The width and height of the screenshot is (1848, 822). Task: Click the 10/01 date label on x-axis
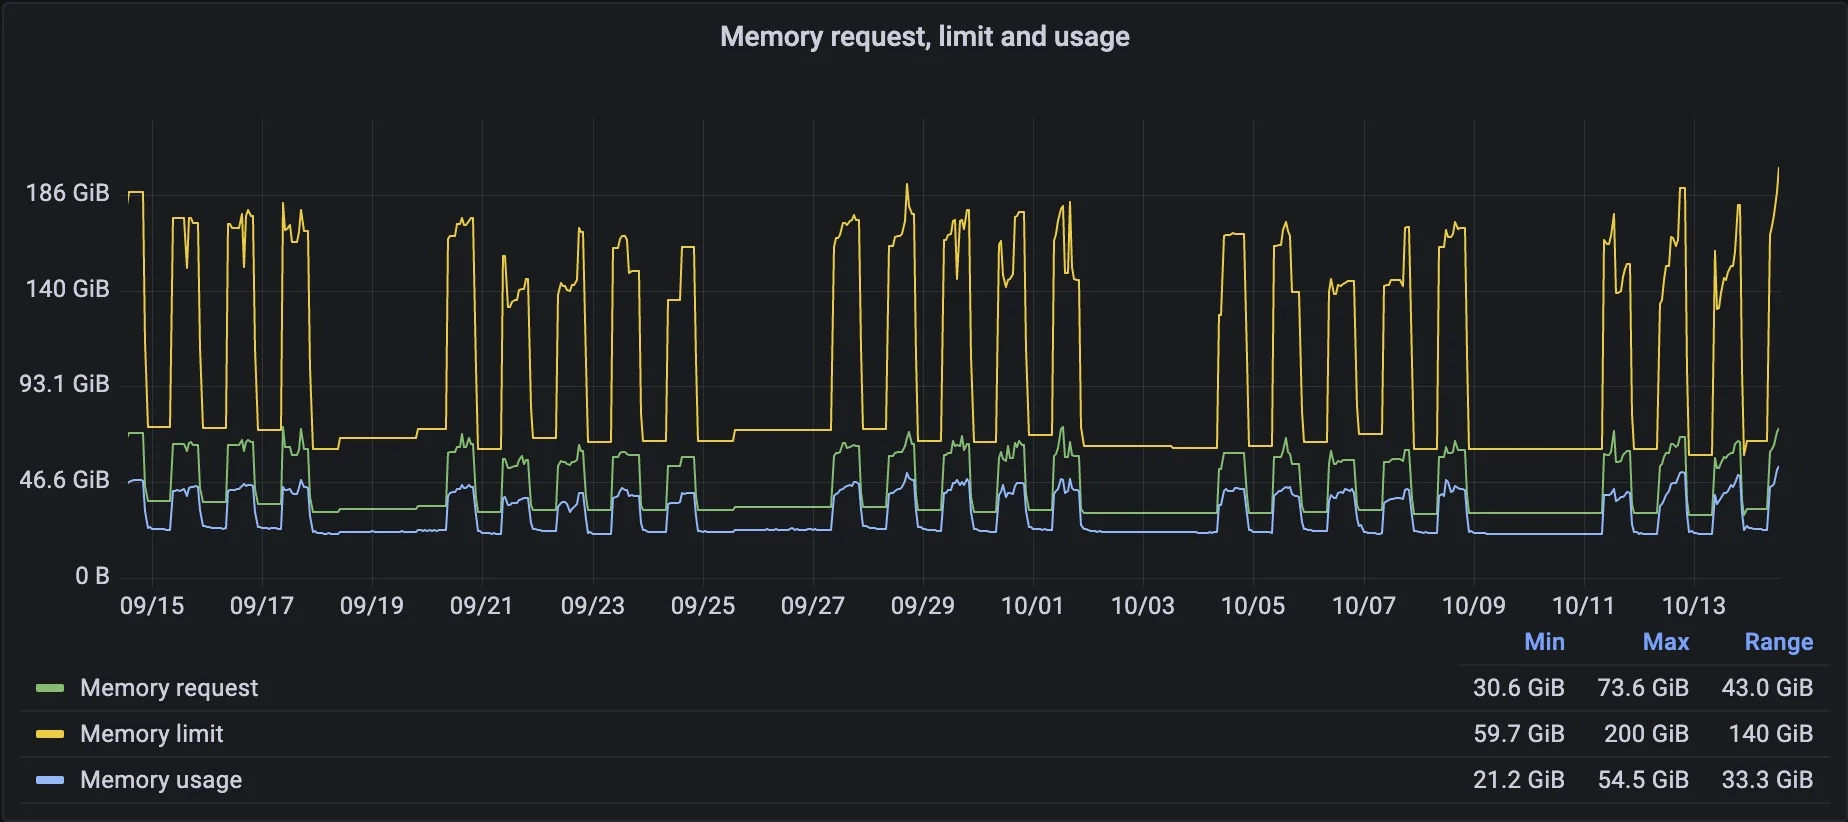tap(1032, 606)
